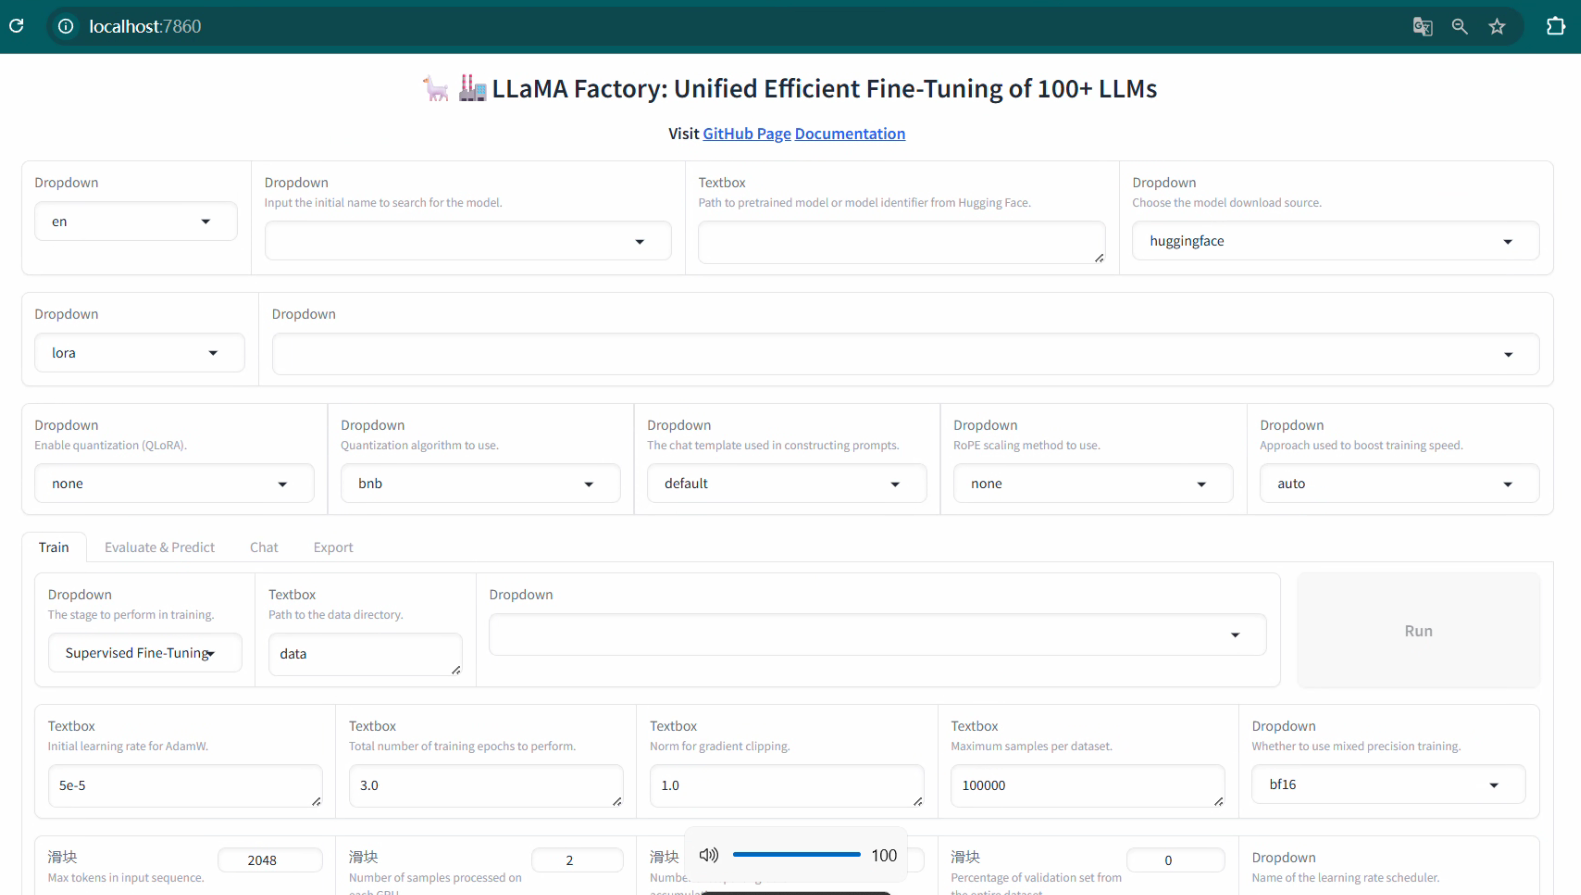Expand the model name search dropdown
This screenshot has height=895, width=1581.
click(x=468, y=241)
